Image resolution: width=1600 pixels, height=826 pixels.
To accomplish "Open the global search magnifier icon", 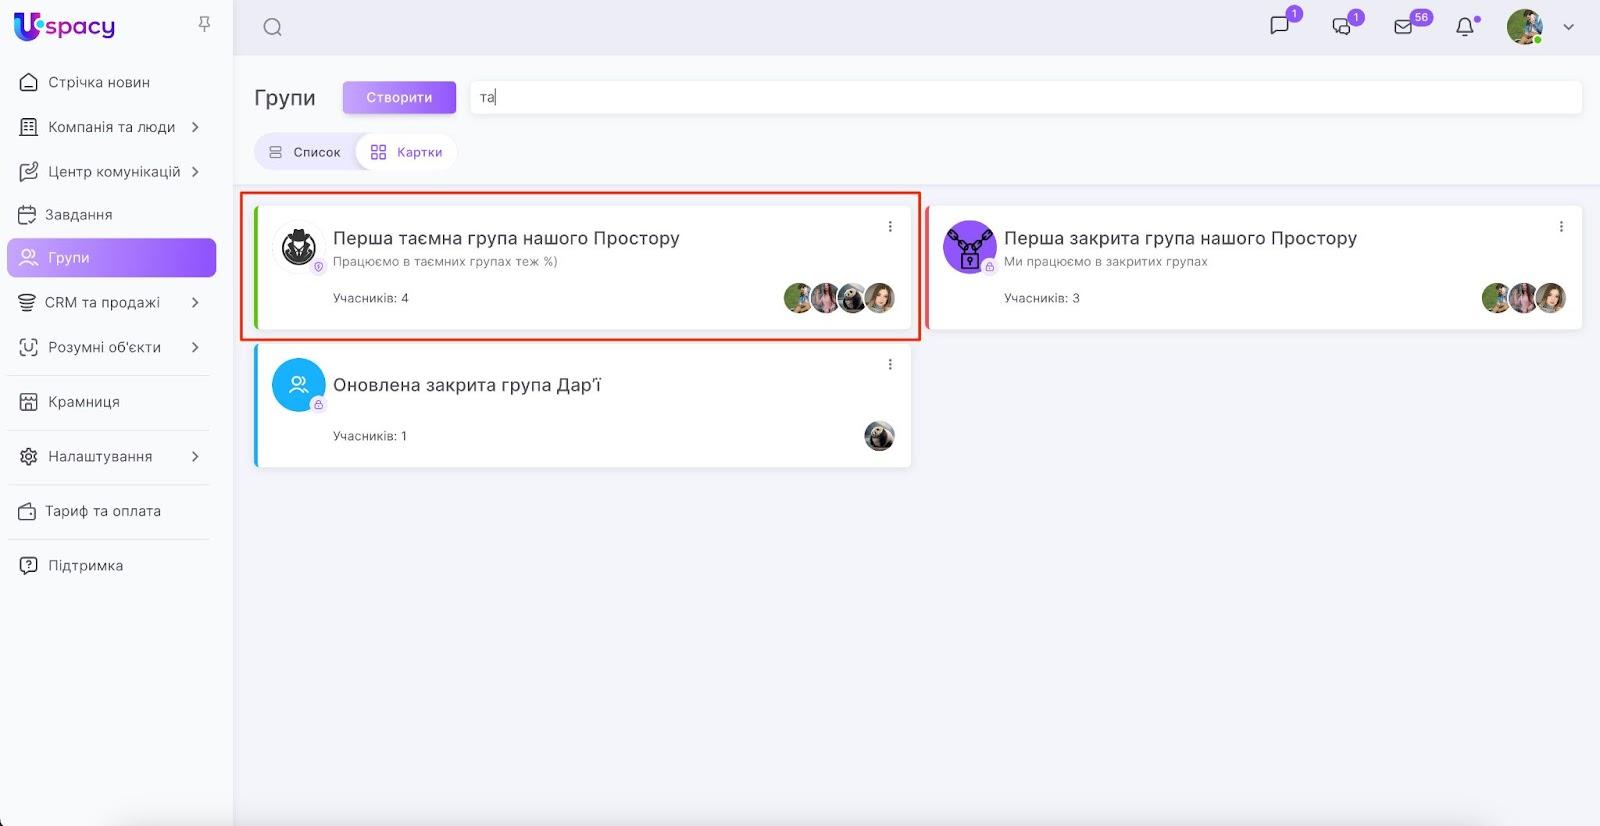I will (x=272, y=27).
